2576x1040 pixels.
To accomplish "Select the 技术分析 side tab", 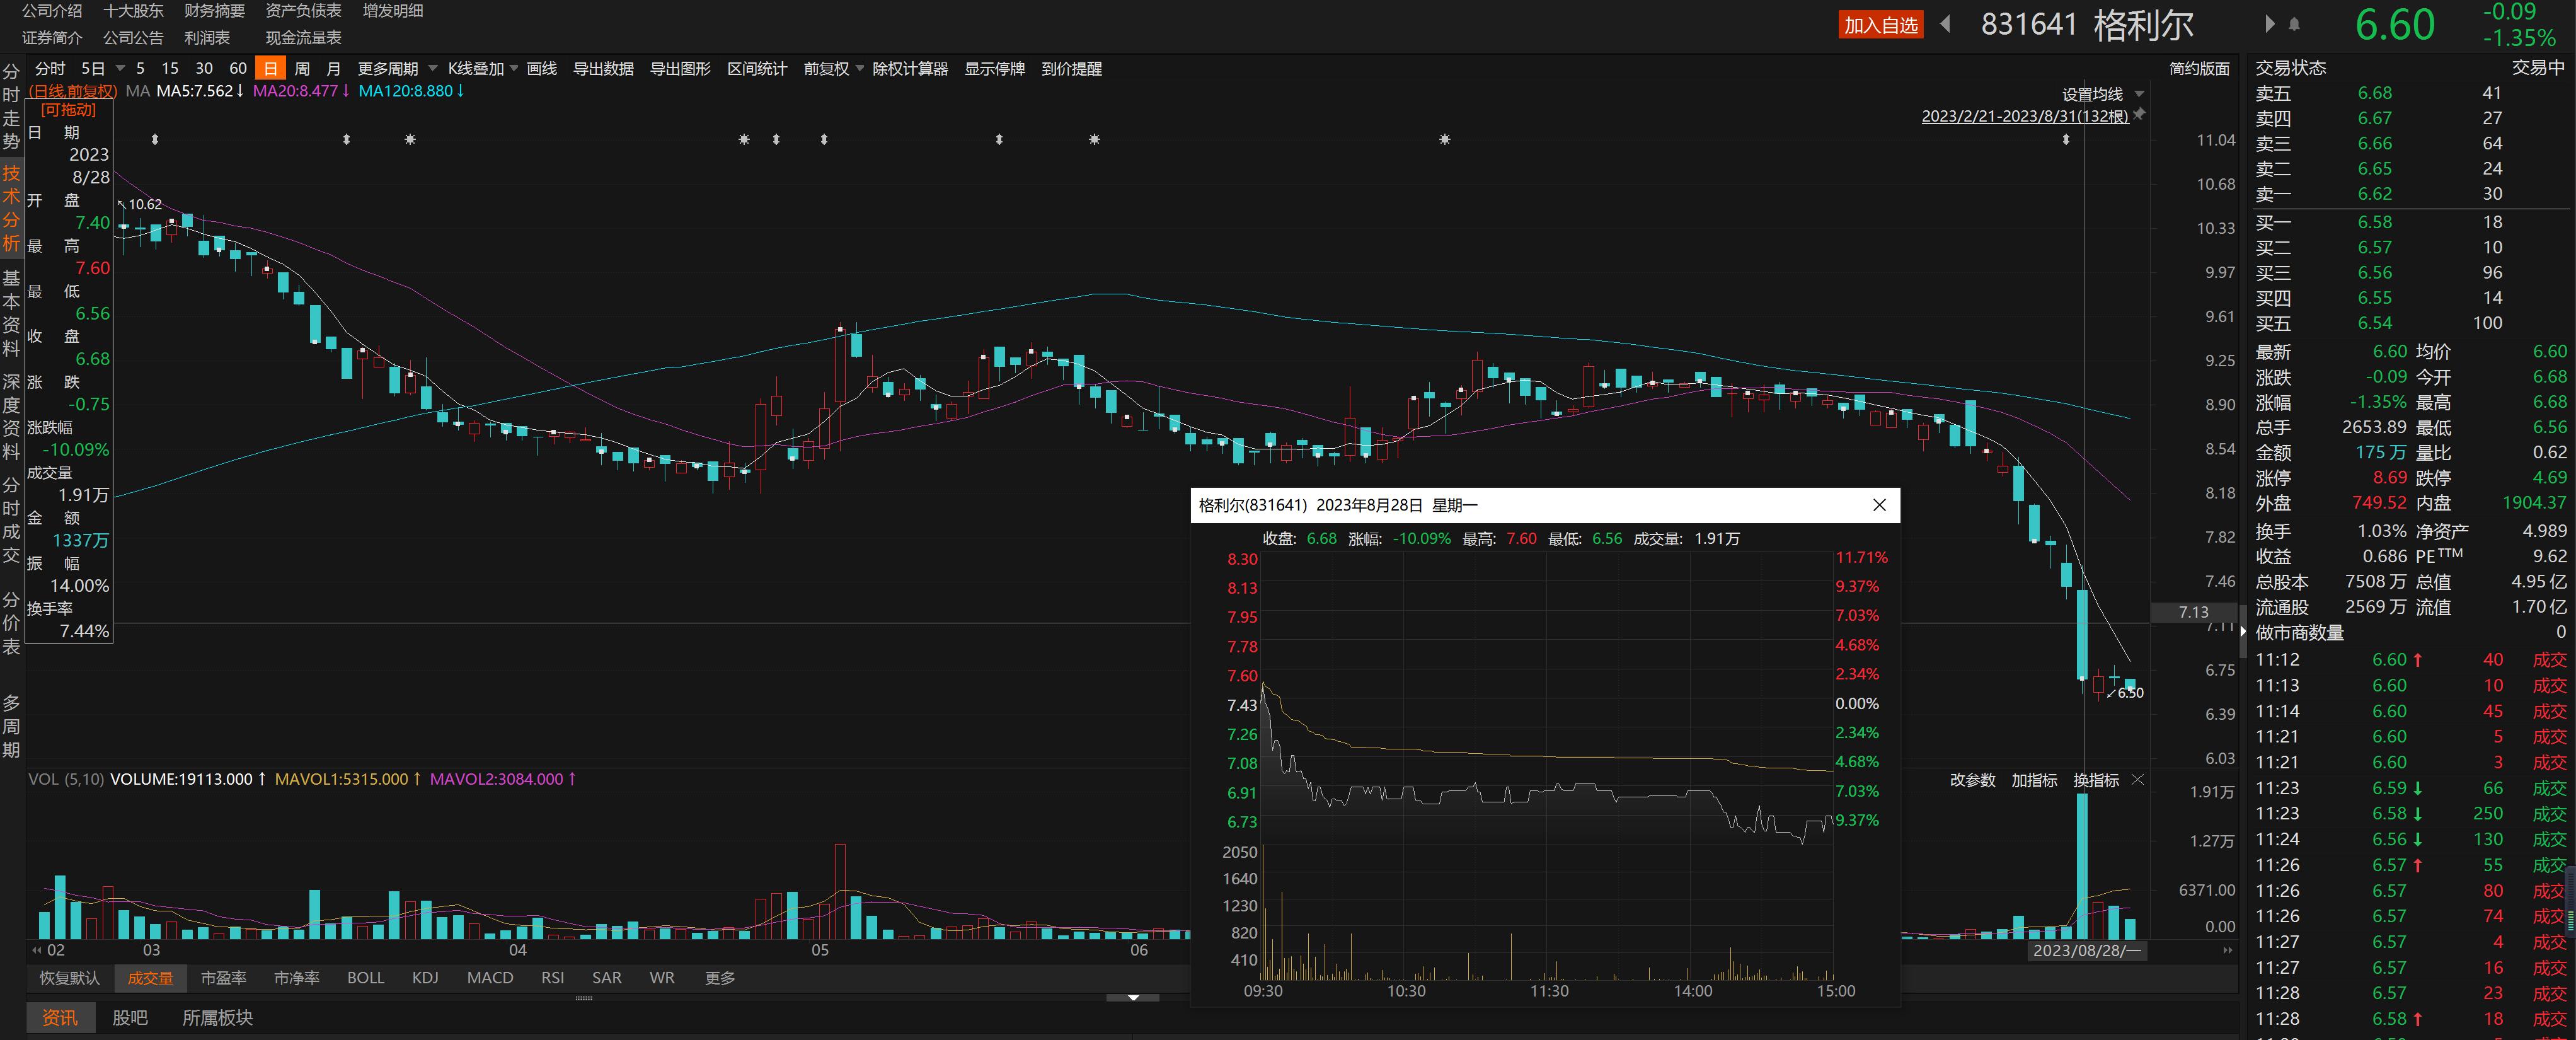I will [11, 207].
